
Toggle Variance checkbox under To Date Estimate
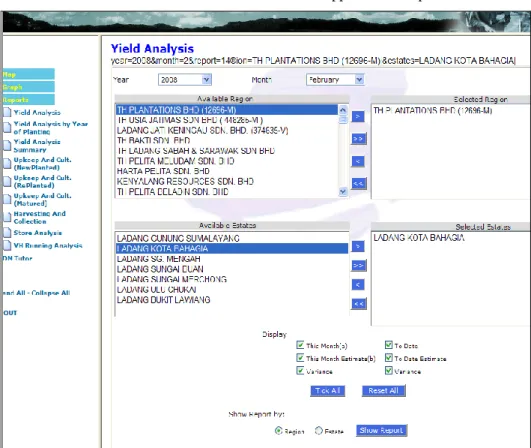point(389,370)
